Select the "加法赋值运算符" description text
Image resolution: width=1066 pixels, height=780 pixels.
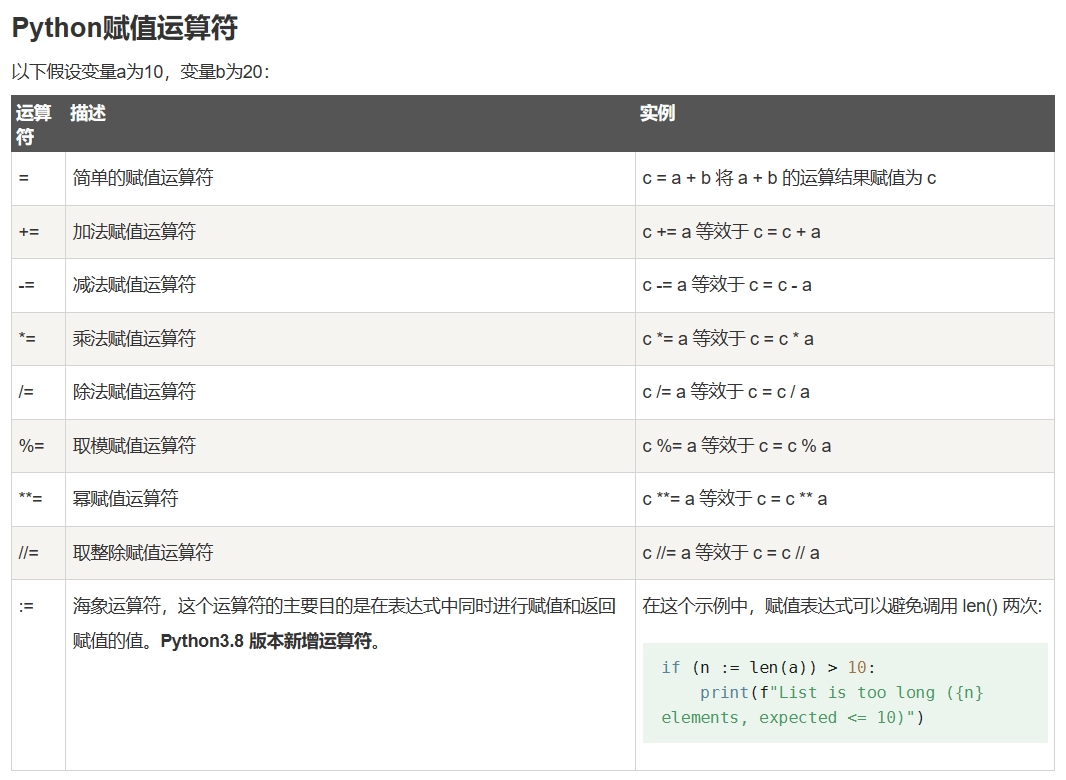click(x=134, y=232)
